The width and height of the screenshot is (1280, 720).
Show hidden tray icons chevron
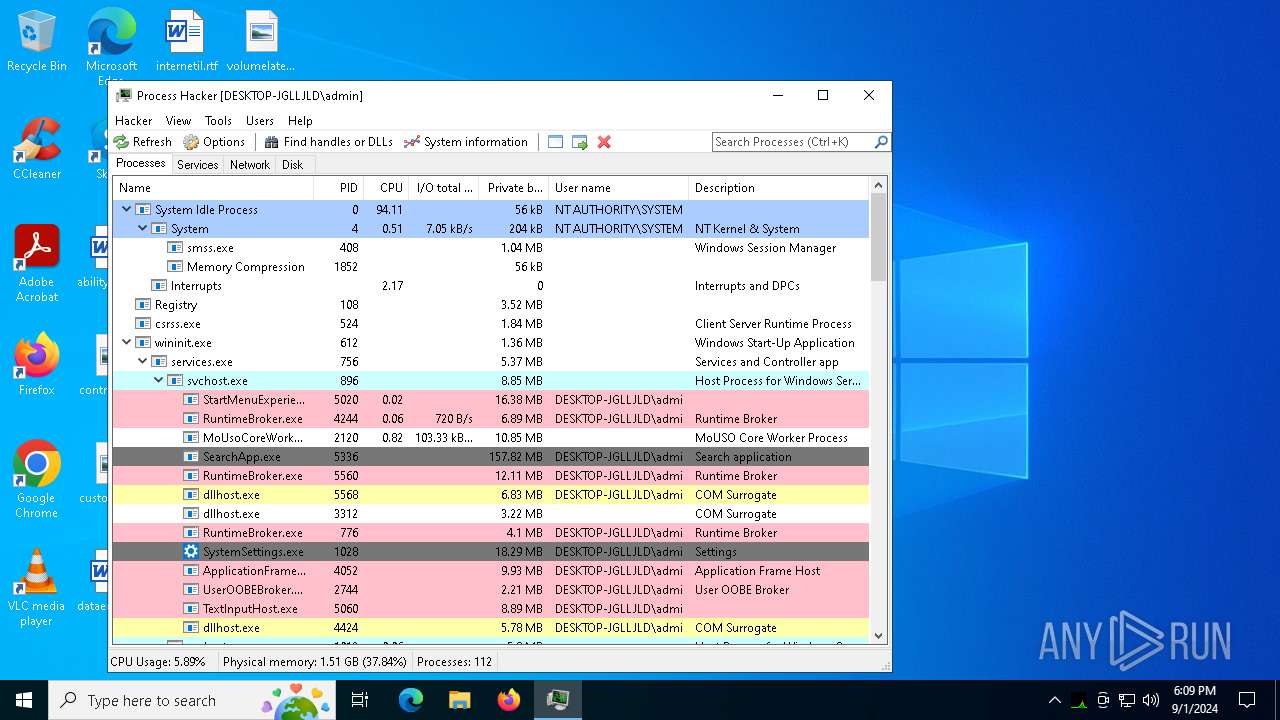1054,700
